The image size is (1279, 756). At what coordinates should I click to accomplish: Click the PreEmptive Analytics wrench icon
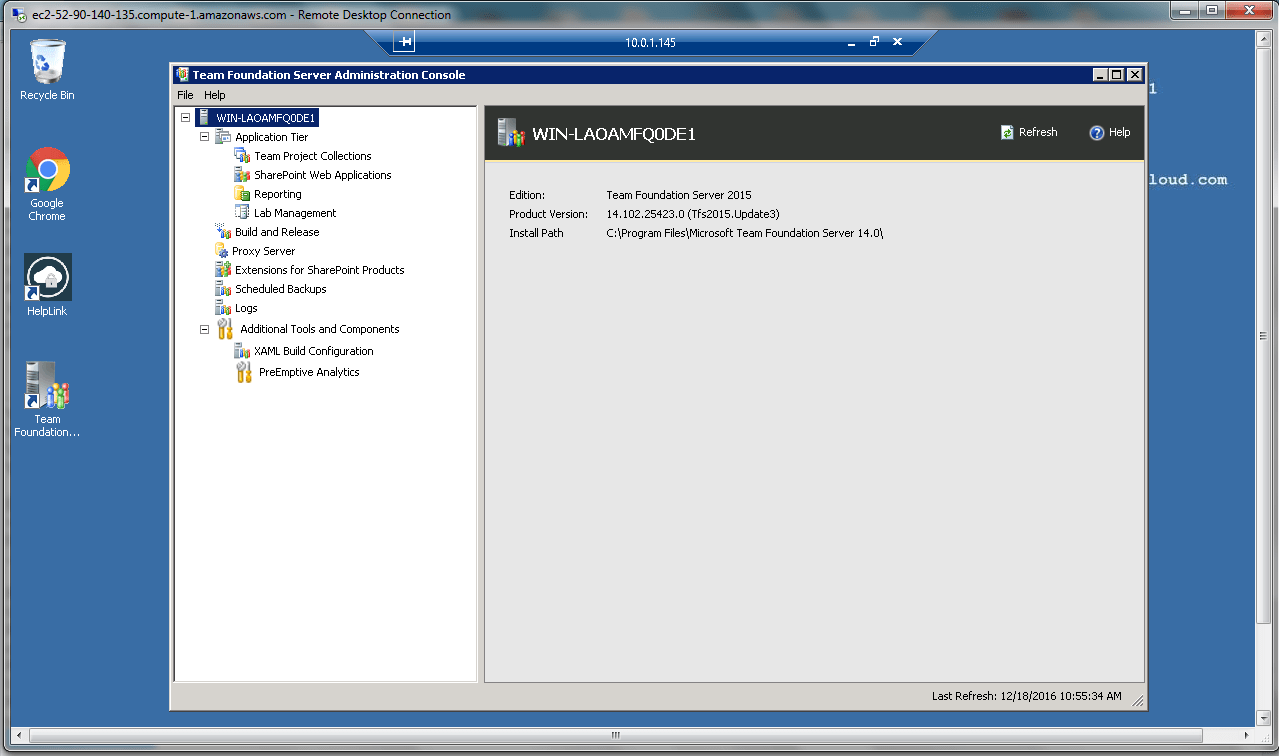pos(244,372)
